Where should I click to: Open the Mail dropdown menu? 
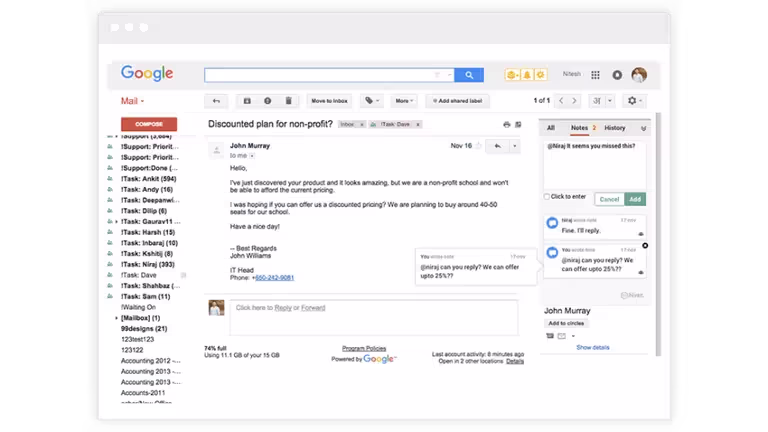point(132,101)
